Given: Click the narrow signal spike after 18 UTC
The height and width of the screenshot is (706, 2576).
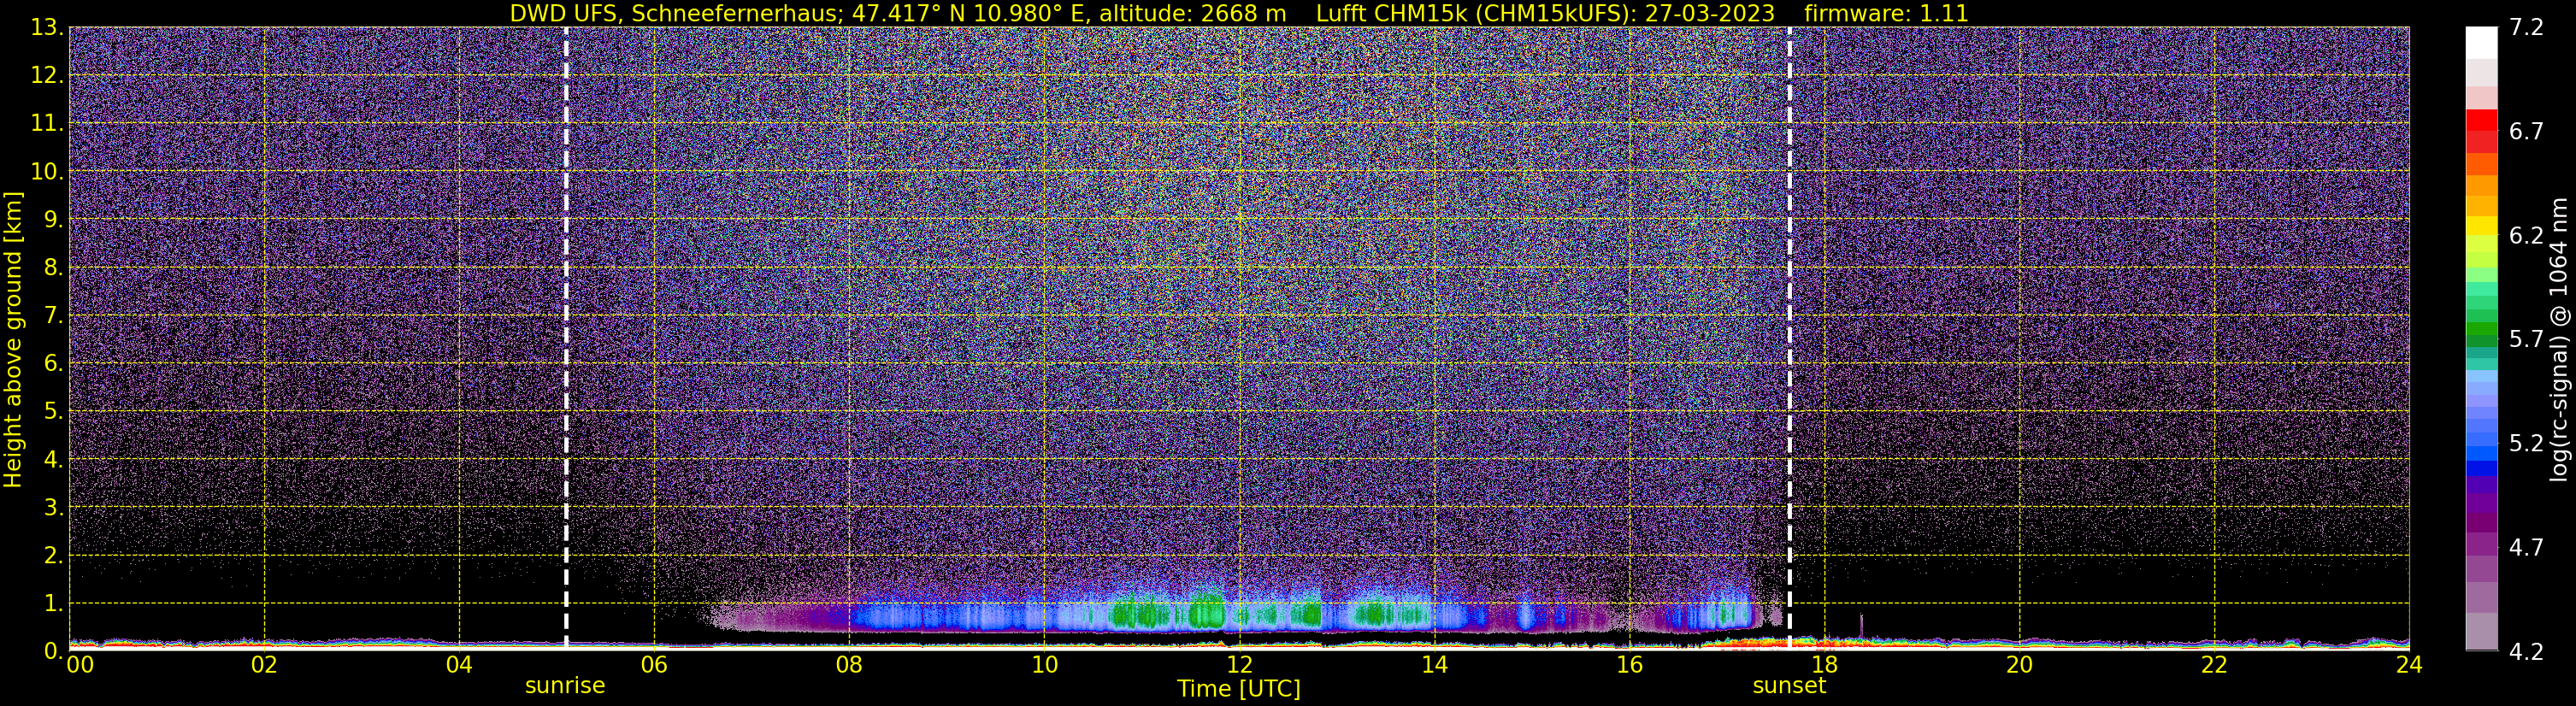Looking at the screenshot, I should (x=1861, y=625).
